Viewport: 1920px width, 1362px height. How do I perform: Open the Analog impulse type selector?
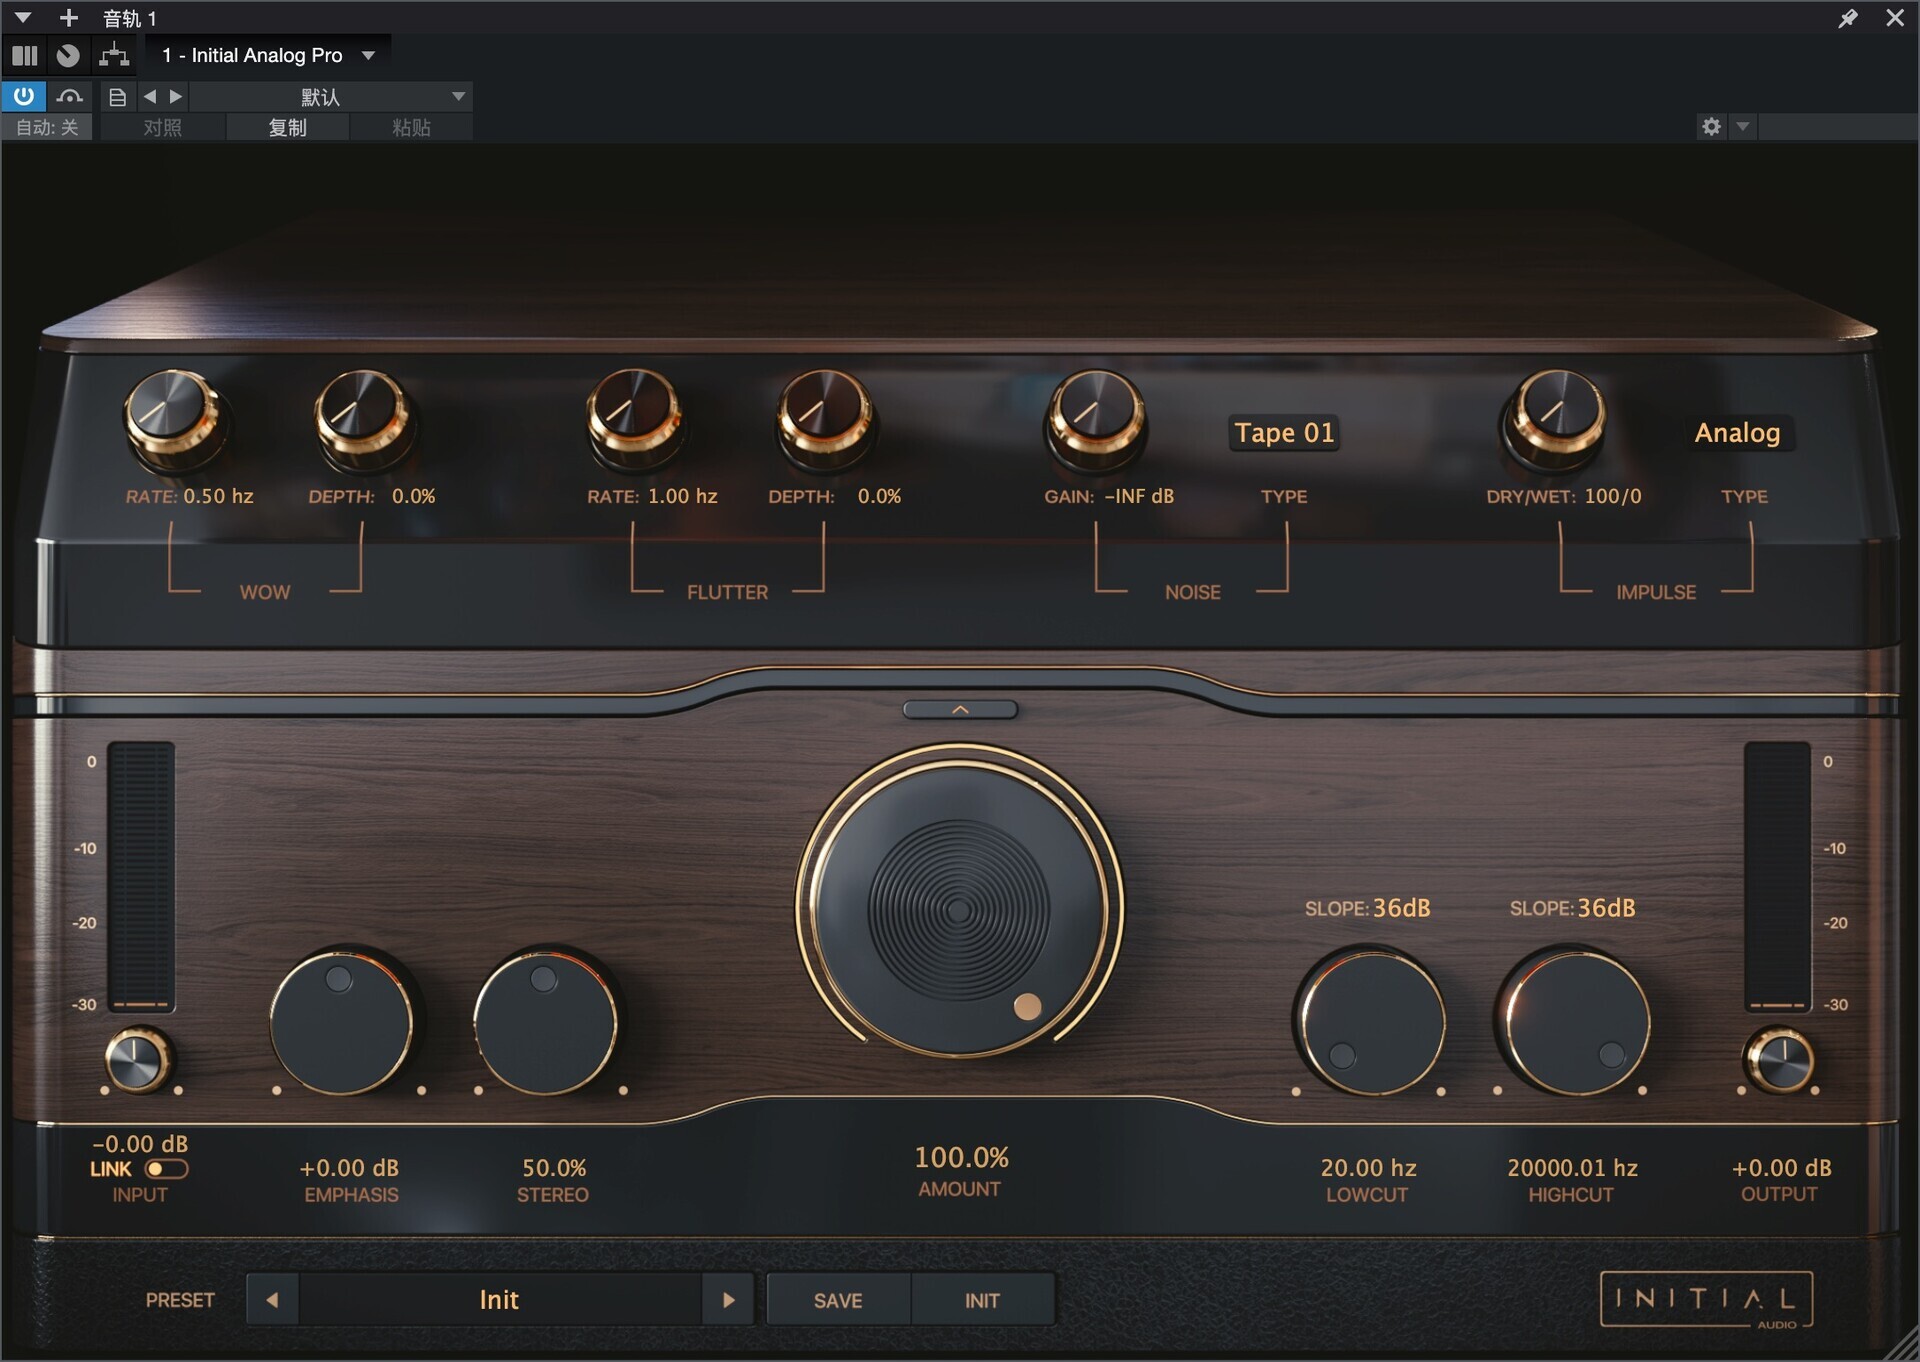(1738, 433)
